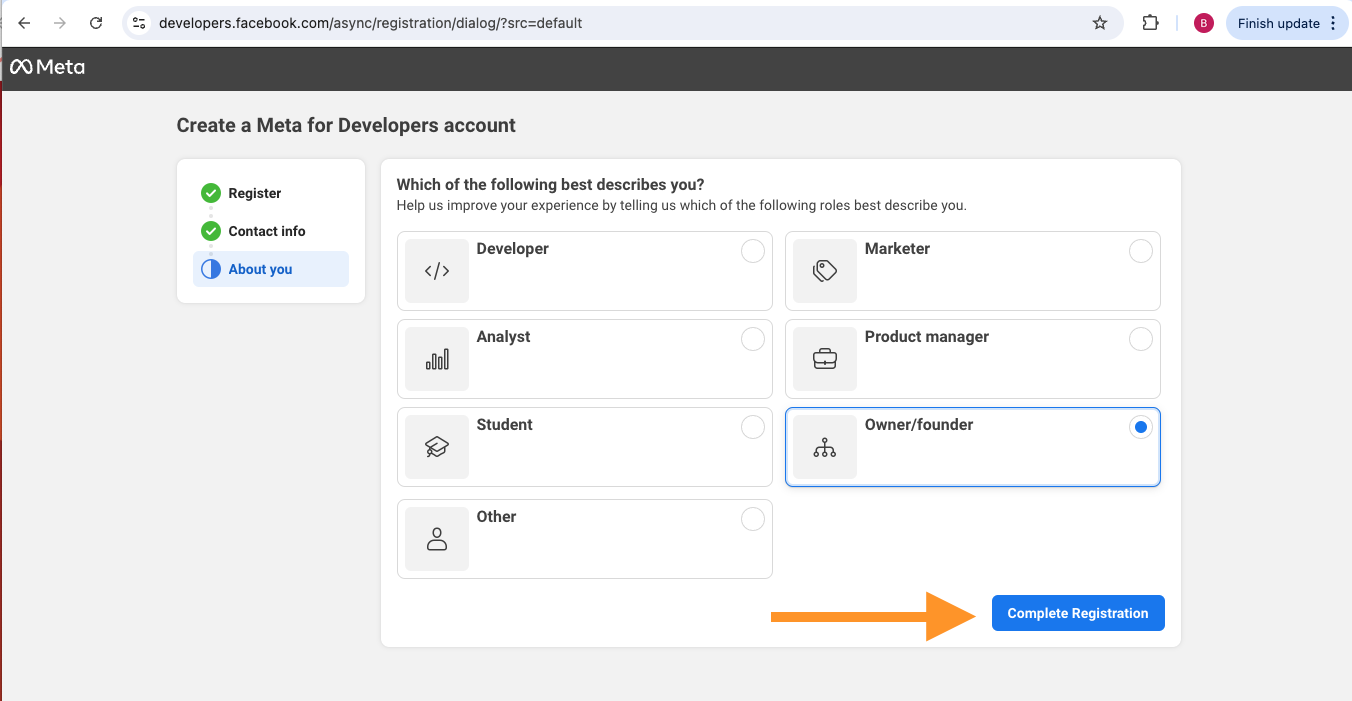The width and height of the screenshot is (1352, 701).
Task: Select the Marketer radio button
Action: pyautogui.click(x=1140, y=252)
